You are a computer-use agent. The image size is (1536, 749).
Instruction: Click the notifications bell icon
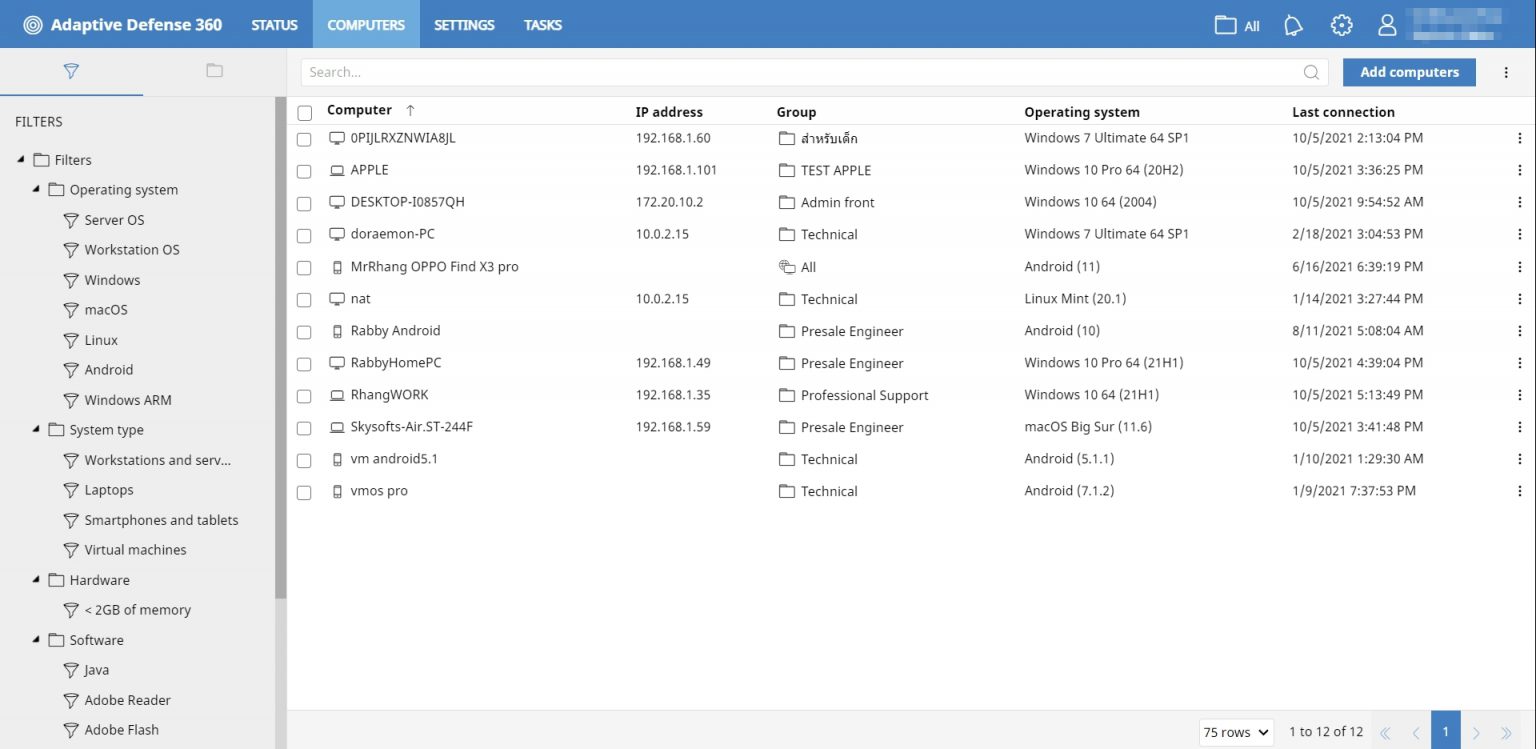click(1294, 25)
